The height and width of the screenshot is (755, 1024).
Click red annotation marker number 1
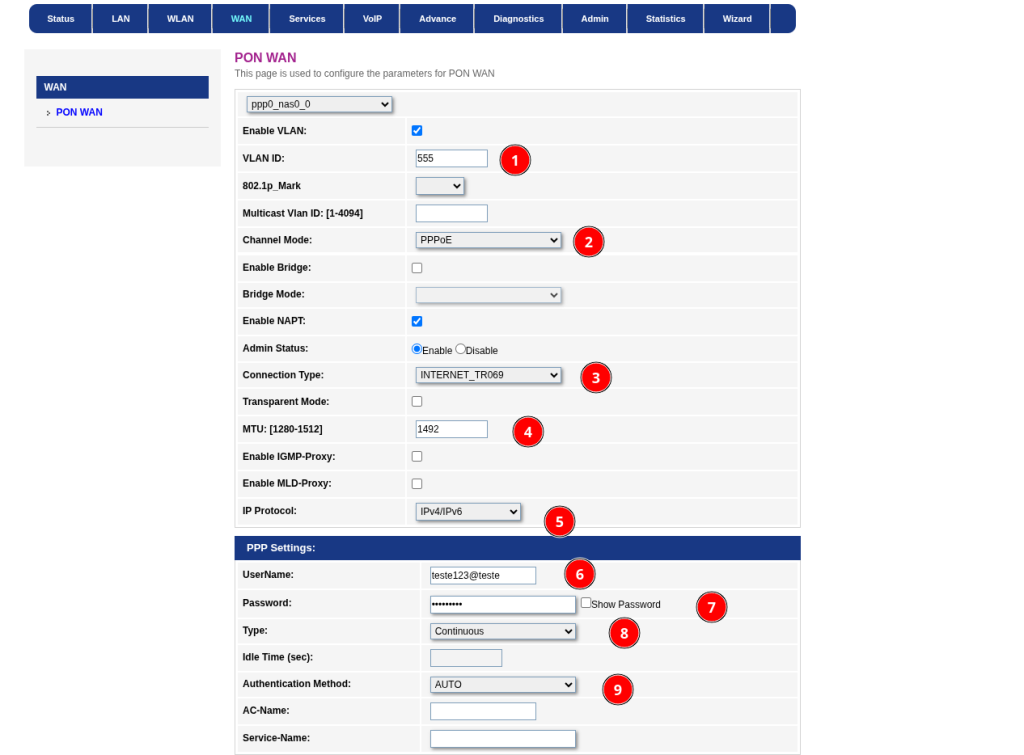(515, 160)
